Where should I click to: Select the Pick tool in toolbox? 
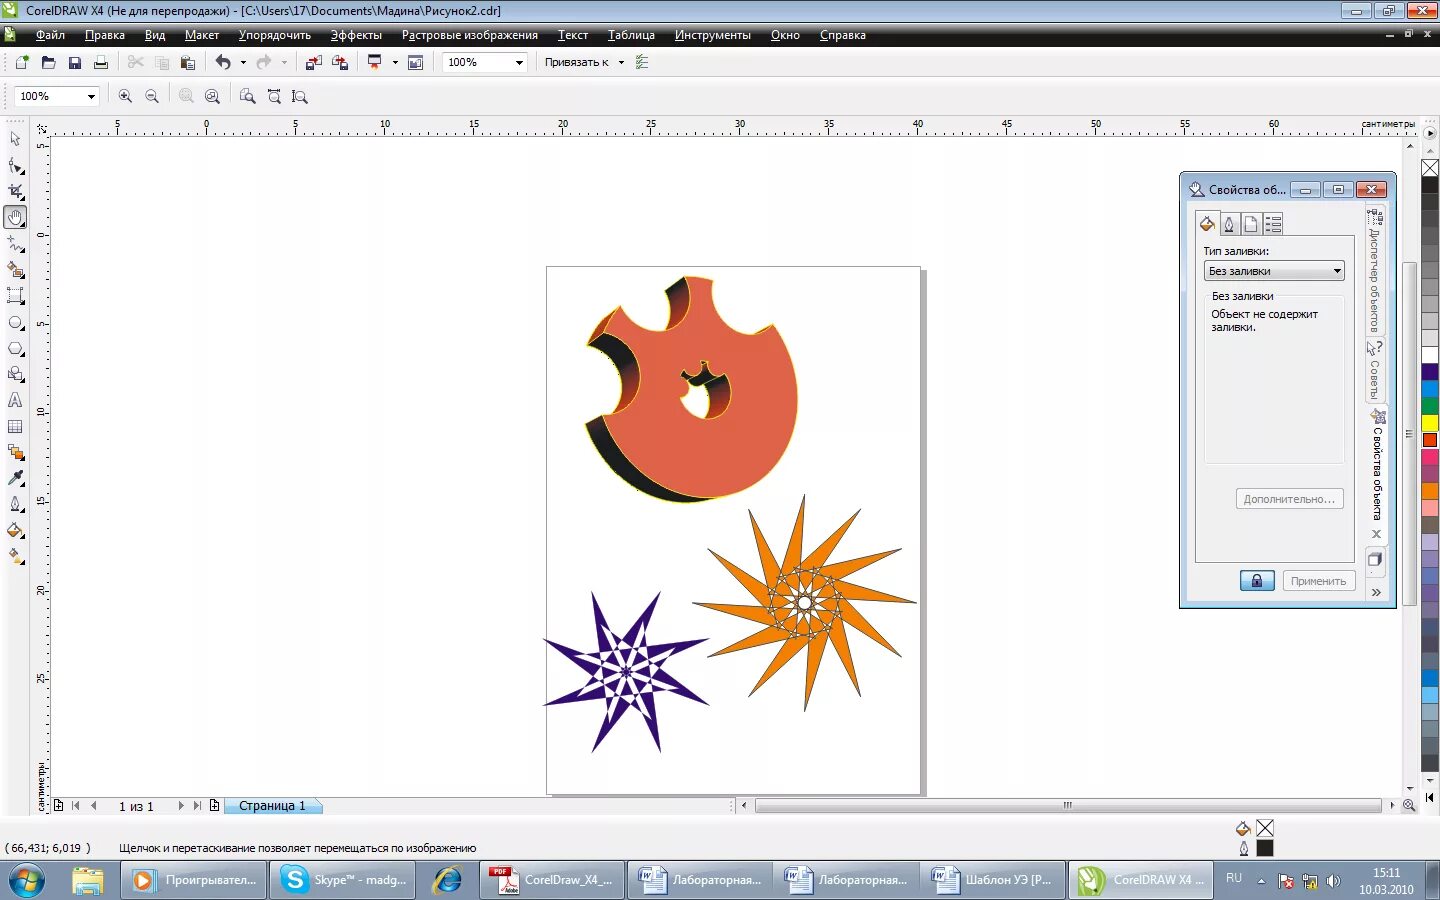click(15, 139)
